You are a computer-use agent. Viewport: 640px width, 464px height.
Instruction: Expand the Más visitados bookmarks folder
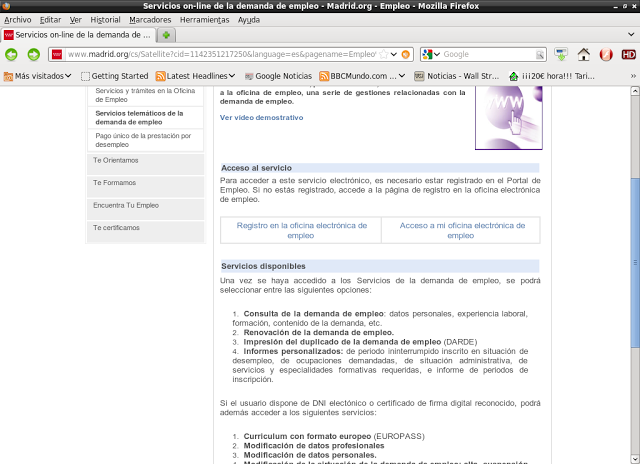[39, 75]
